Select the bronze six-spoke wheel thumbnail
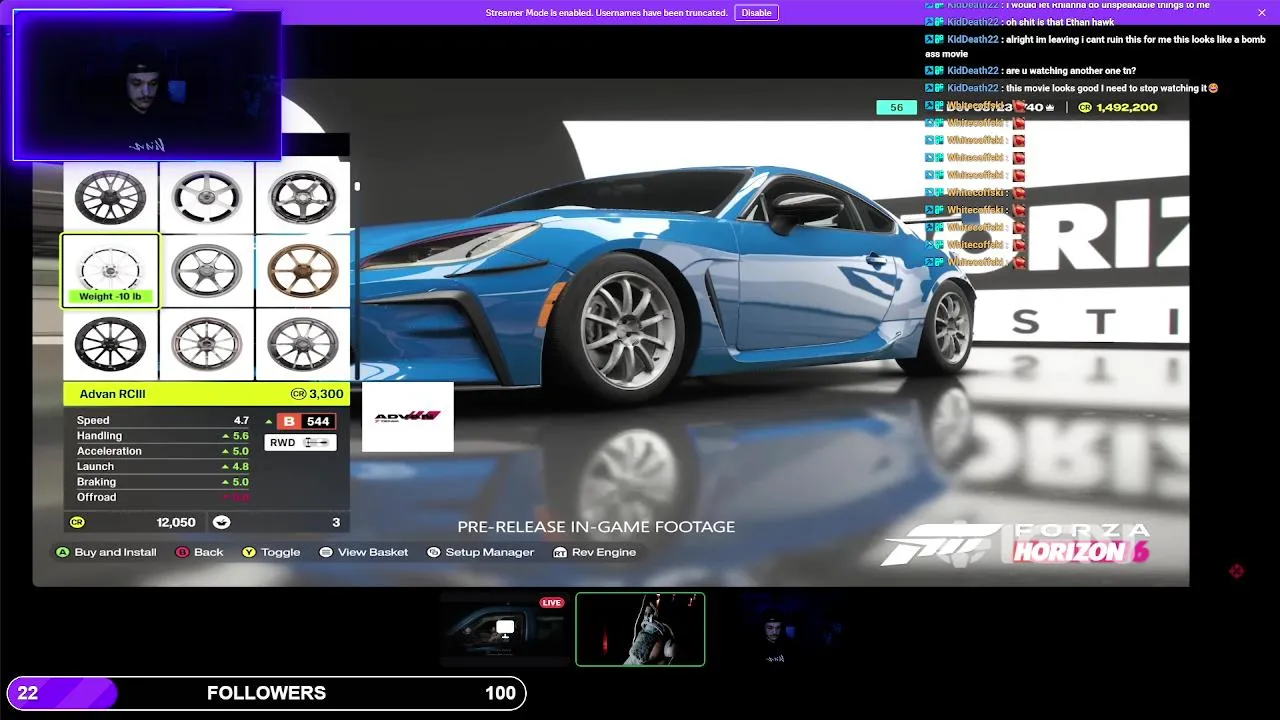This screenshot has width=1280, height=720. click(x=302, y=270)
